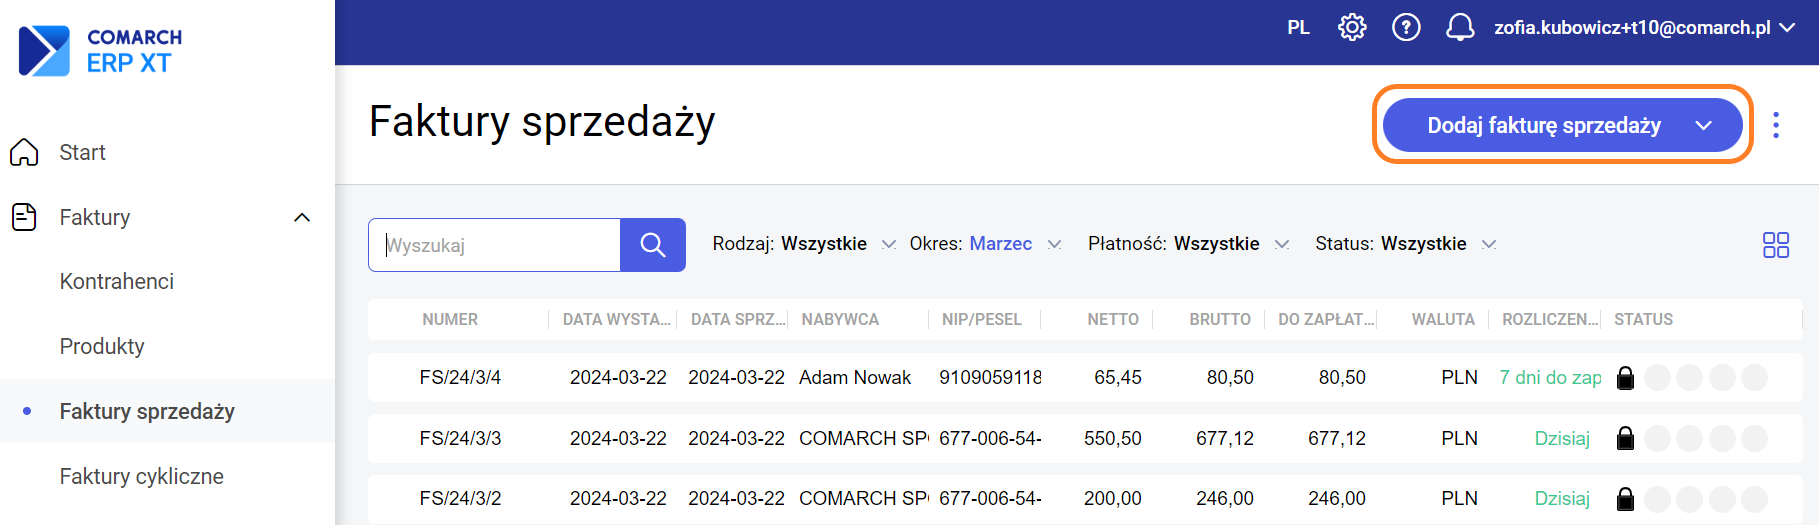Click lock icon on invoice FS/24/3/3
This screenshot has width=1819, height=525.
click(x=1625, y=438)
